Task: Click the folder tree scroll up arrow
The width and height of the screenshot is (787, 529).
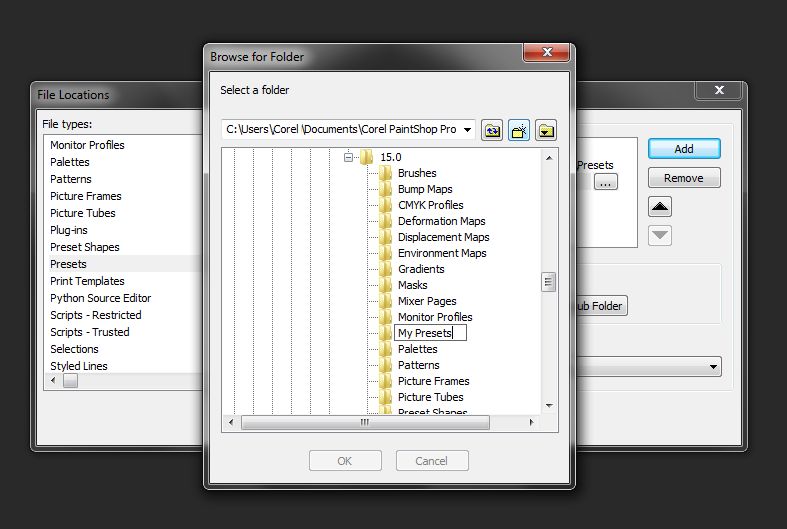Action: tap(549, 158)
